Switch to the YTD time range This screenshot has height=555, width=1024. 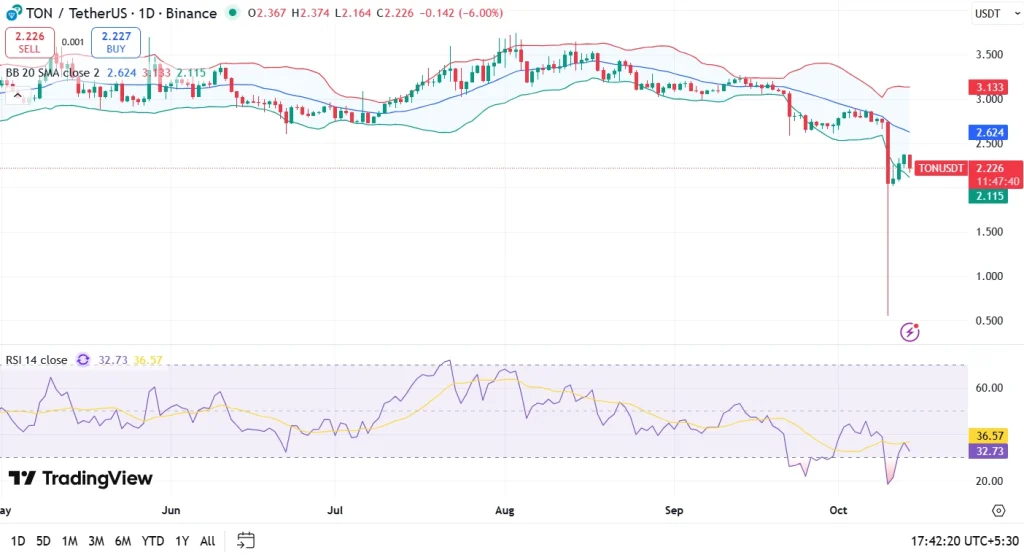(x=153, y=541)
